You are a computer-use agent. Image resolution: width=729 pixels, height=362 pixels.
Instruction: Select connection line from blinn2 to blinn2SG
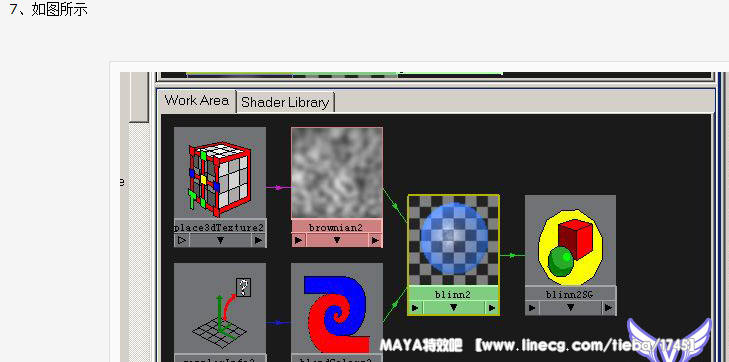click(512, 255)
